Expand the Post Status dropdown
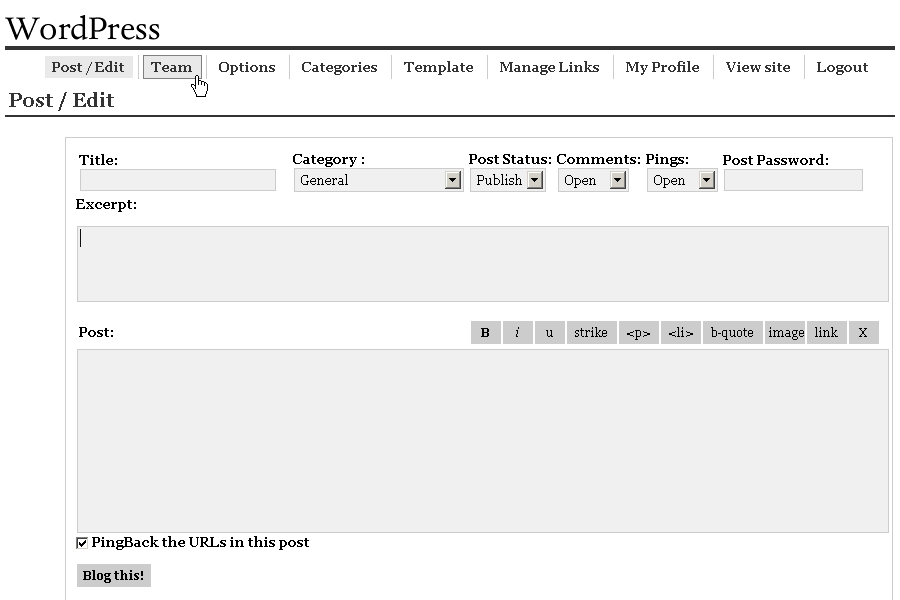 (x=507, y=180)
